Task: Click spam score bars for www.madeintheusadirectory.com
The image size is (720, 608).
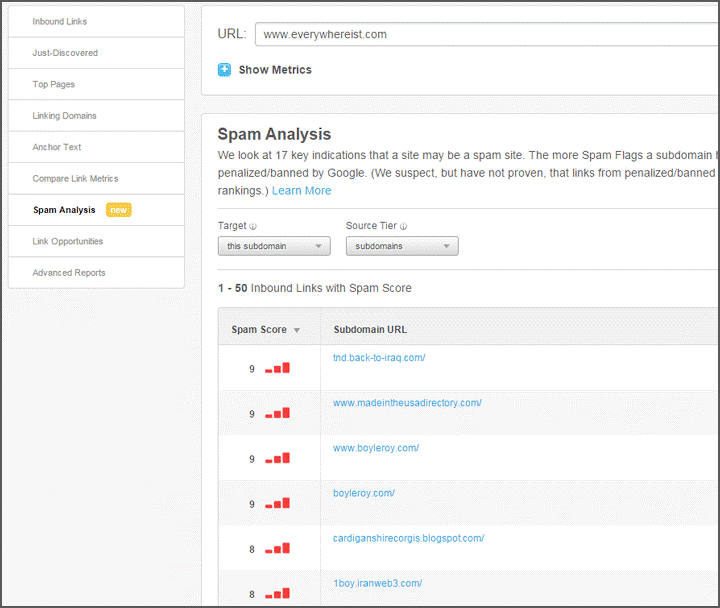Action: [x=277, y=413]
